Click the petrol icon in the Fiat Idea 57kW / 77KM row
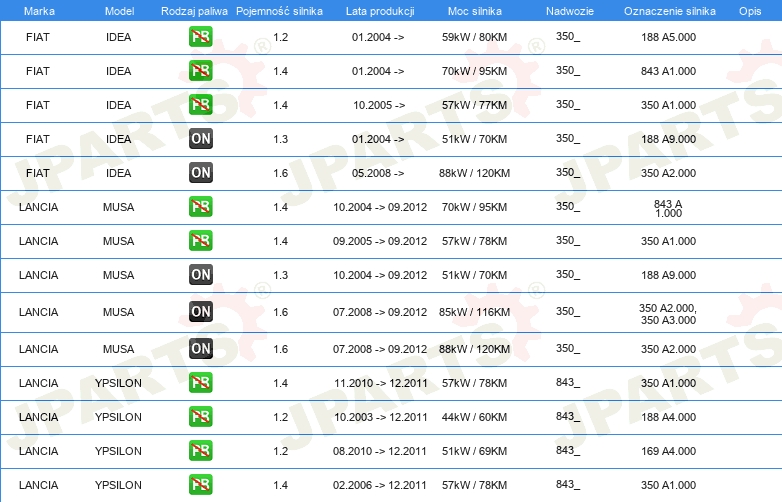The width and height of the screenshot is (782, 502). pos(200,105)
